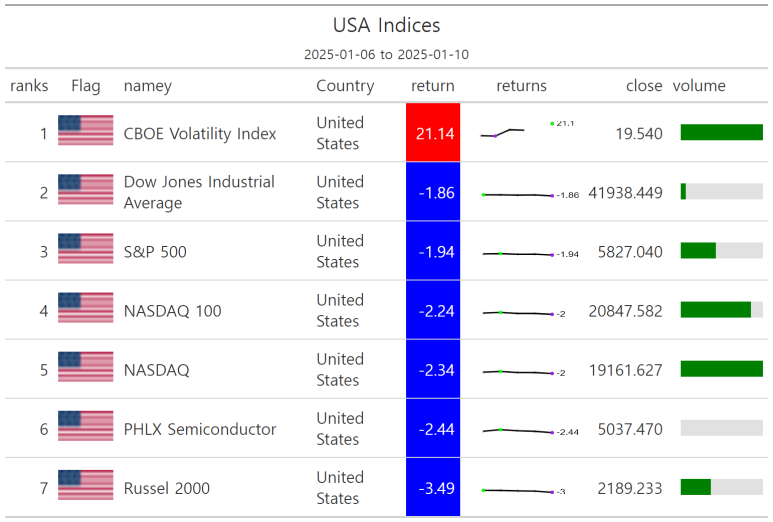Click the close column header
The width and height of the screenshot is (773, 522).
(644, 86)
